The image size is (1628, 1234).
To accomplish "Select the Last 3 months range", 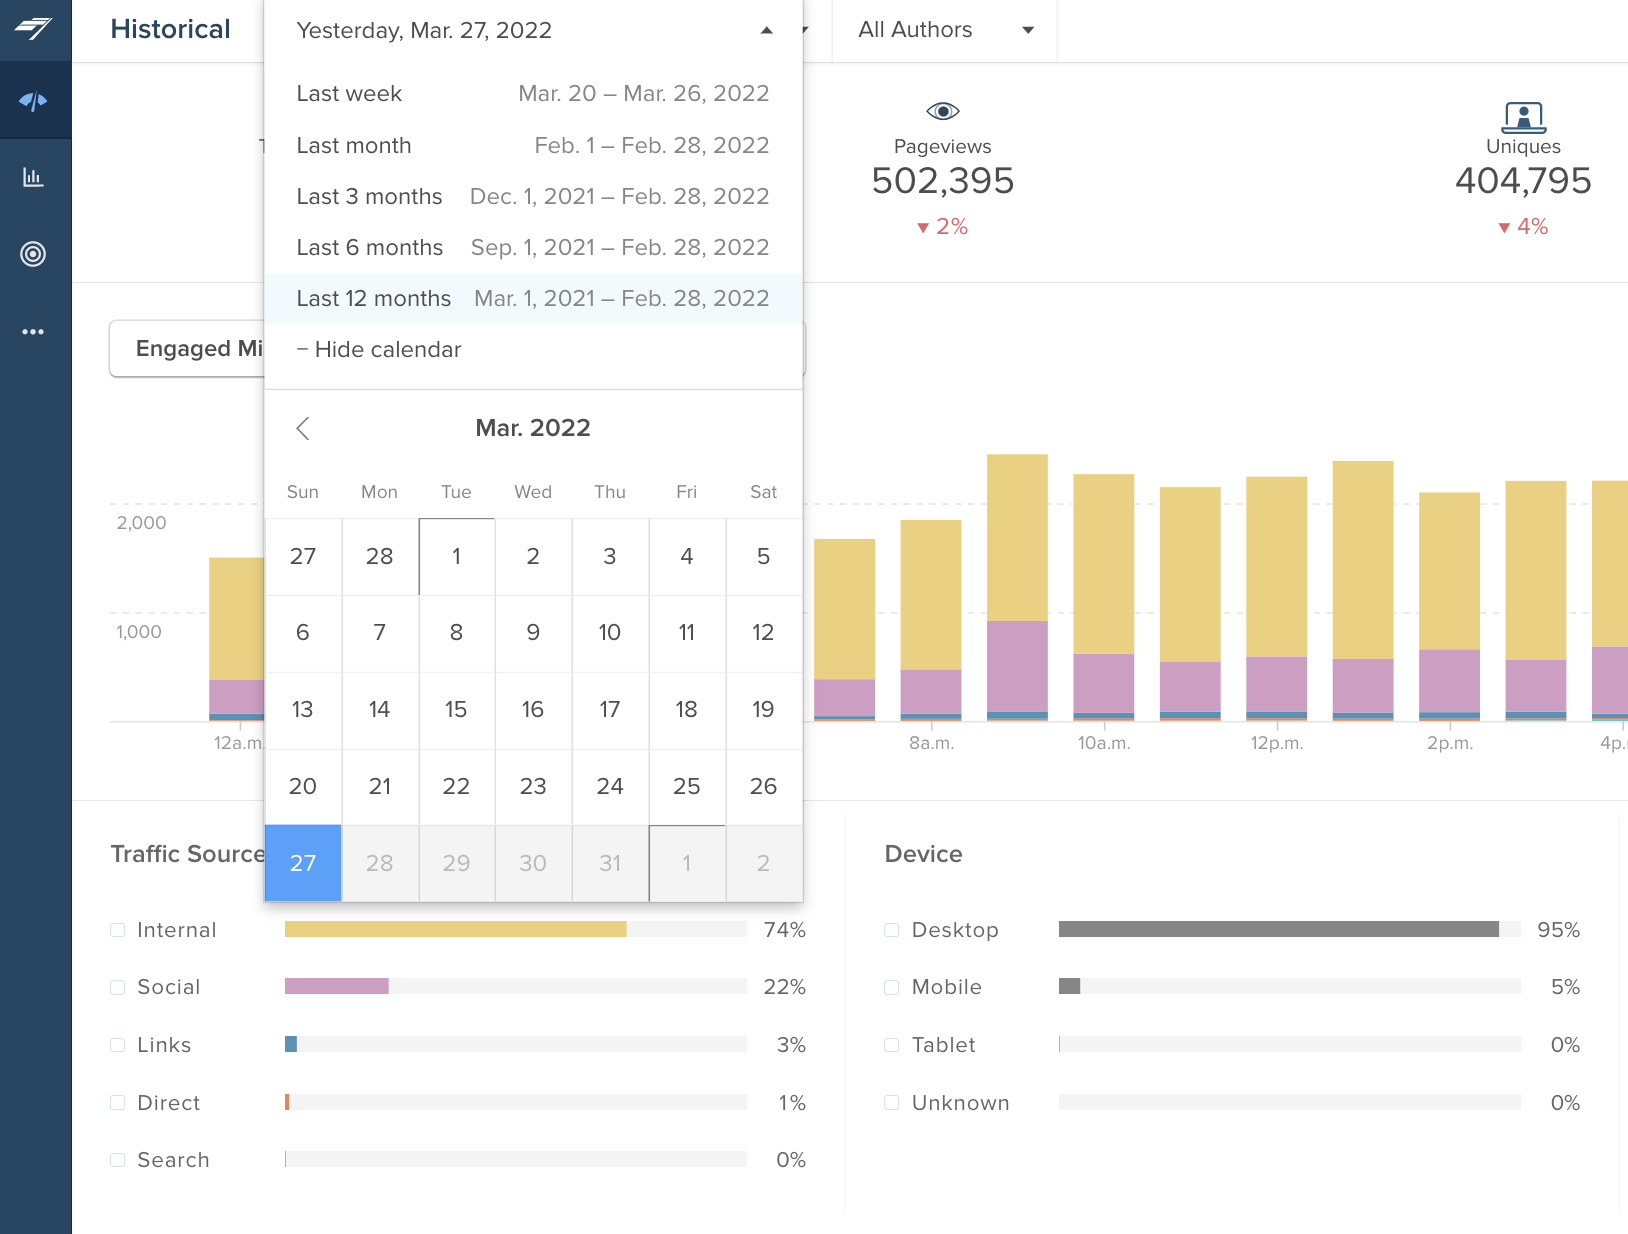I will [x=533, y=197].
